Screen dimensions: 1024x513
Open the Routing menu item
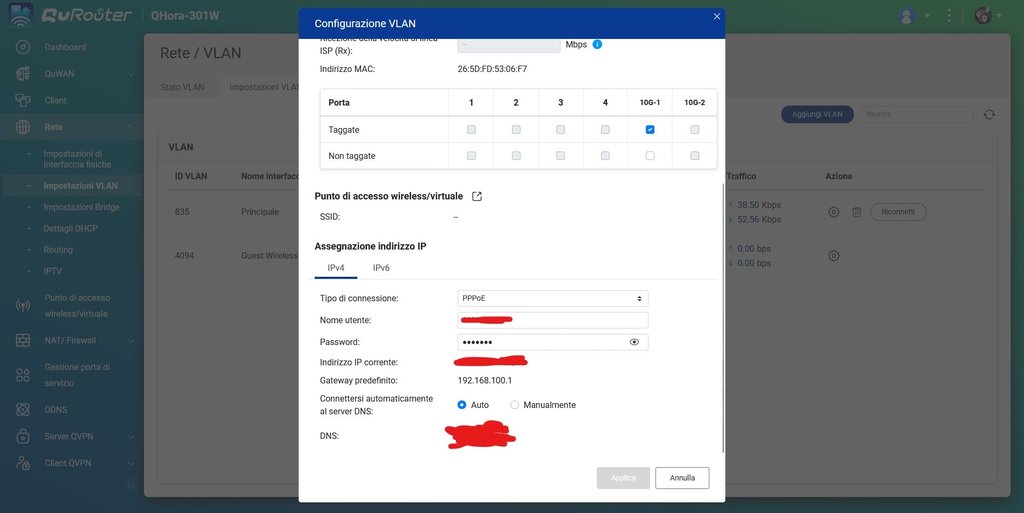click(x=58, y=250)
